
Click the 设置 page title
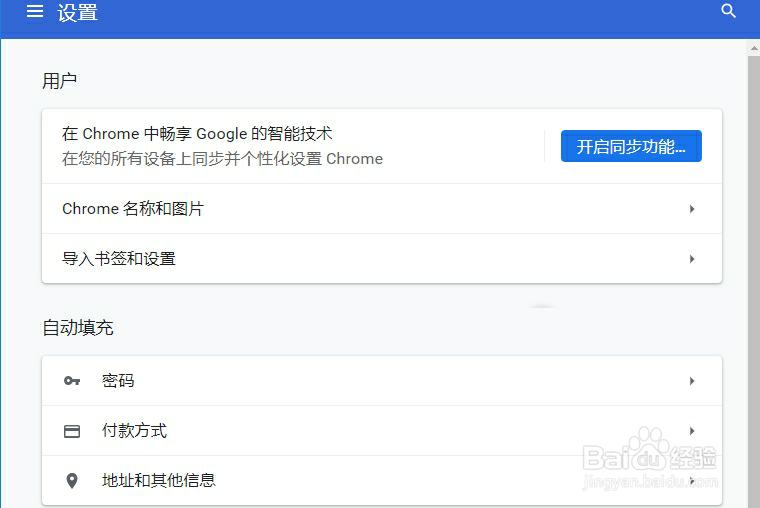click(x=77, y=13)
